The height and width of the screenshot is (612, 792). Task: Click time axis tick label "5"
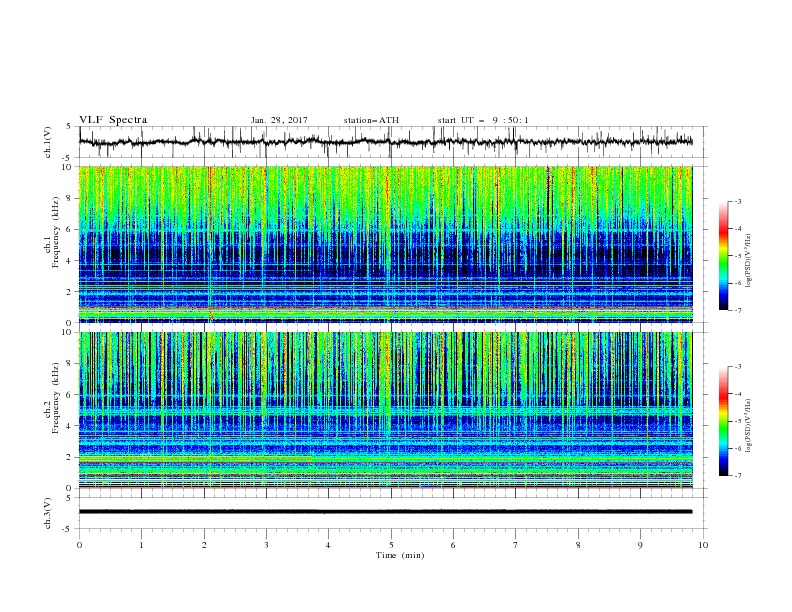point(391,545)
